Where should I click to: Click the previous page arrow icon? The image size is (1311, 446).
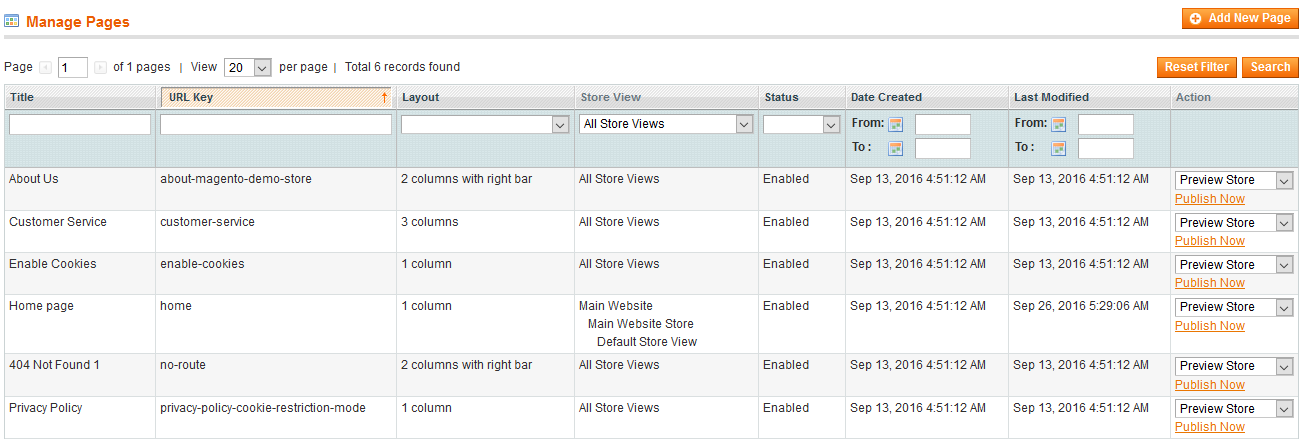(x=45, y=68)
